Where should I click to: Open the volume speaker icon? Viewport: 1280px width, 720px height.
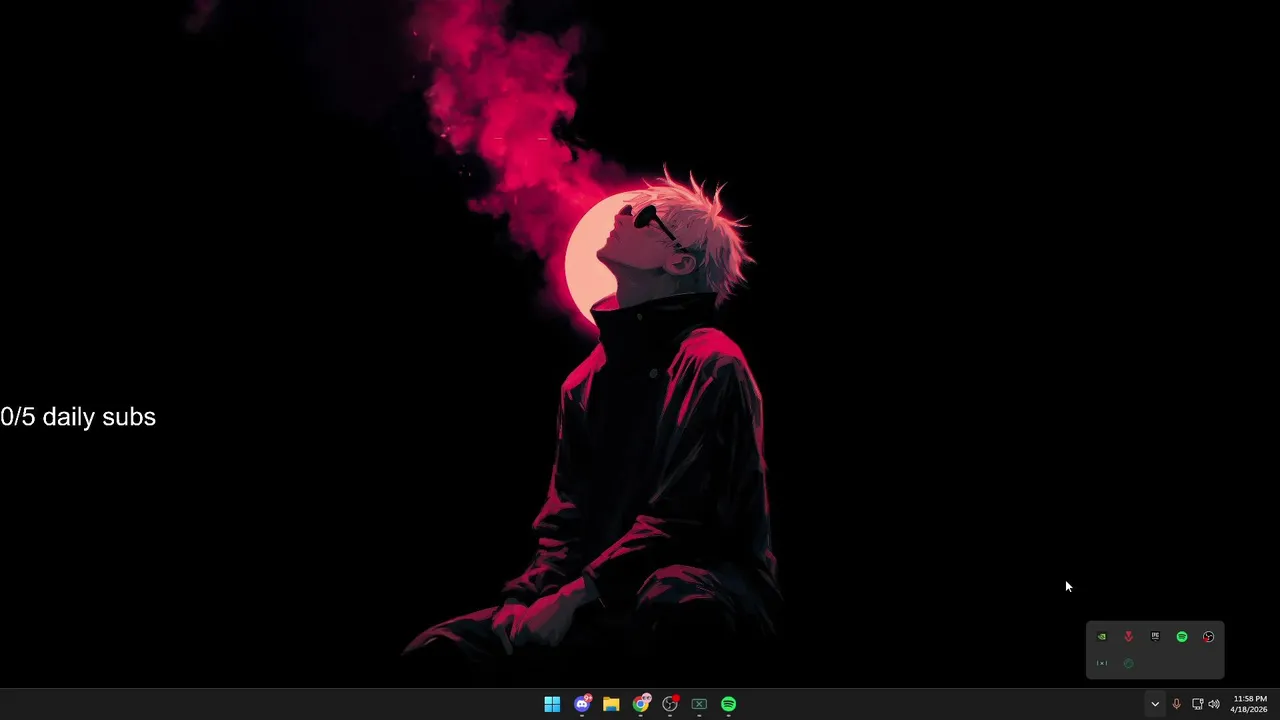point(1214,704)
